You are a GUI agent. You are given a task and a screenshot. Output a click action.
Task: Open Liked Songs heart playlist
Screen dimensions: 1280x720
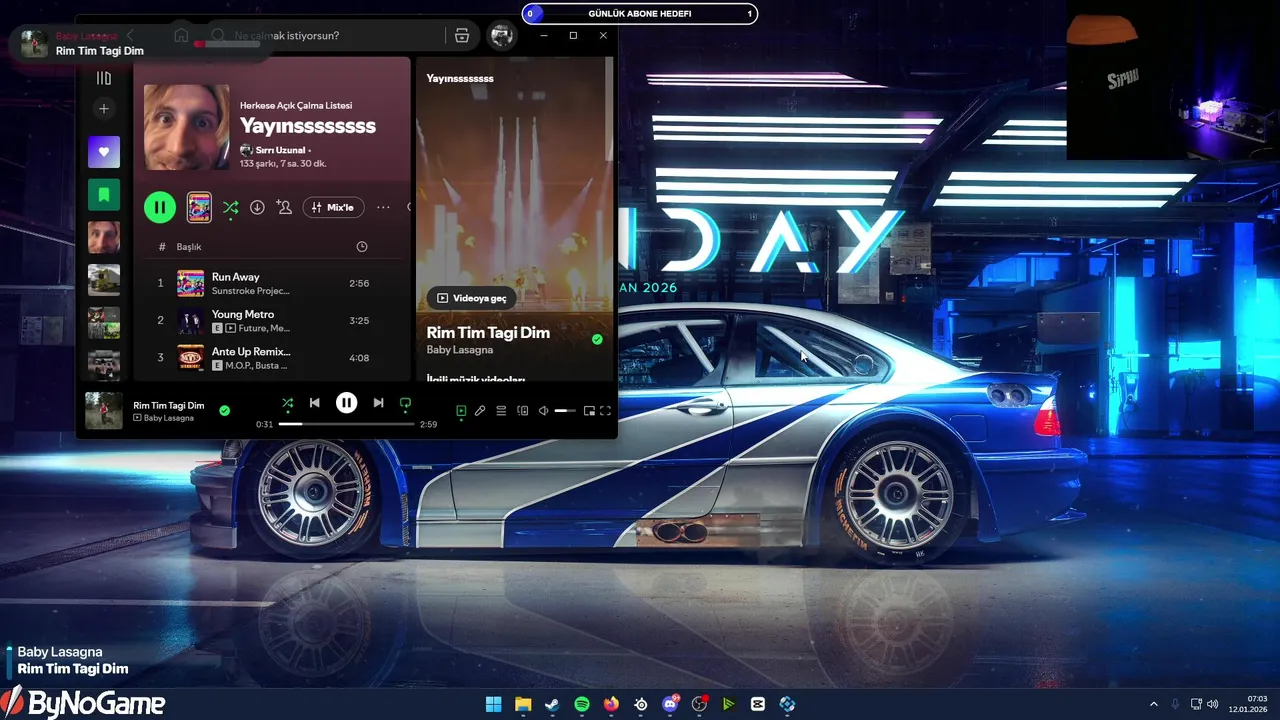[x=103, y=152]
